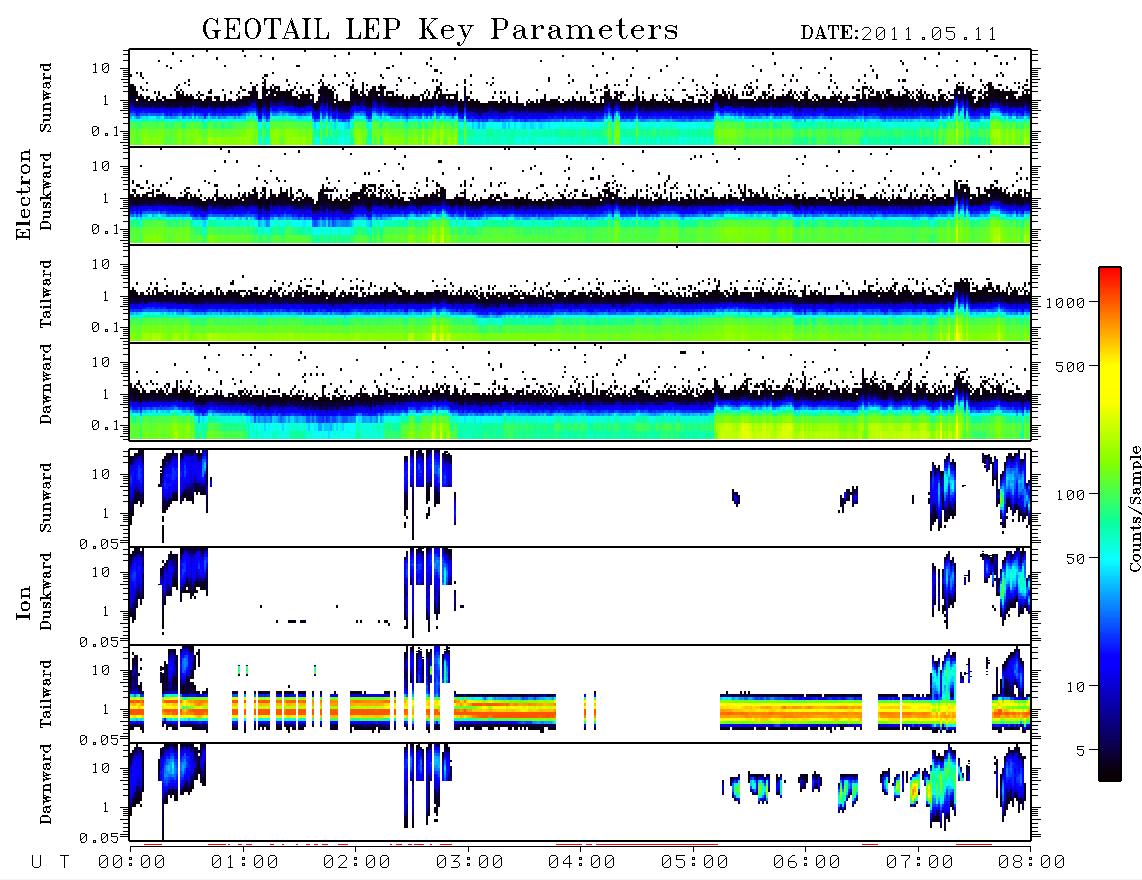
Task: Click the "06:00" time tick label
Action: pyautogui.click(x=807, y=863)
